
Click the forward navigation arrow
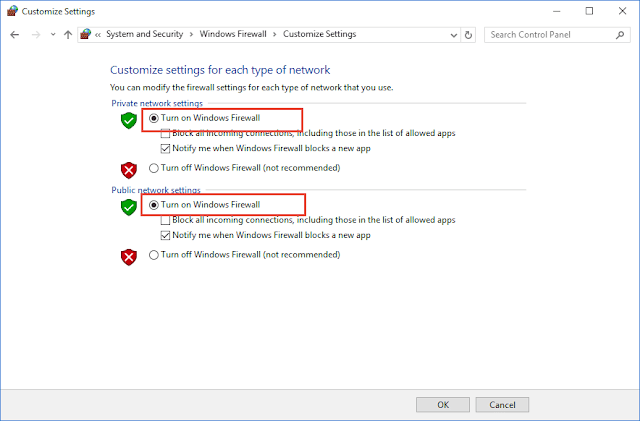pyautogui.click(x=36, y=35)
